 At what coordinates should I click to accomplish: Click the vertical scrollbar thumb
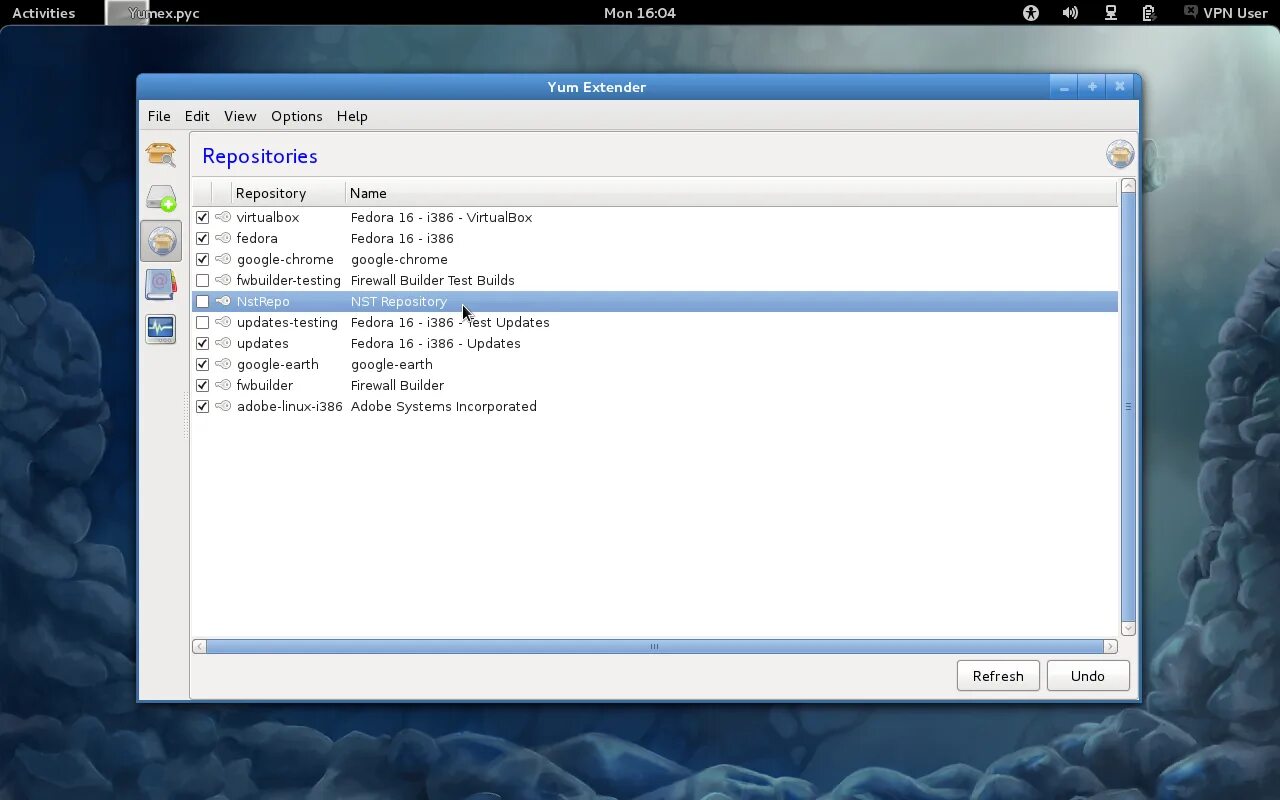pyautogui.click(x=1128, y=407)
